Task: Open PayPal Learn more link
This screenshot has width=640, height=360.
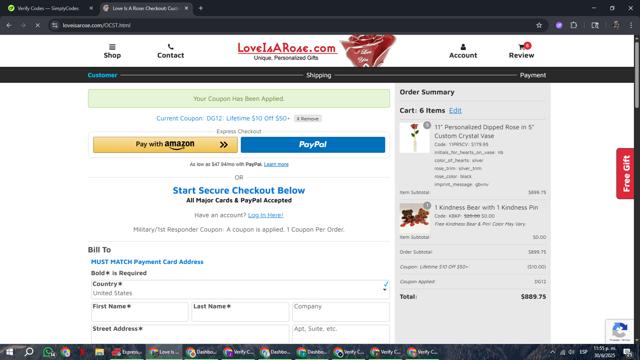Action: coord(276,164)
